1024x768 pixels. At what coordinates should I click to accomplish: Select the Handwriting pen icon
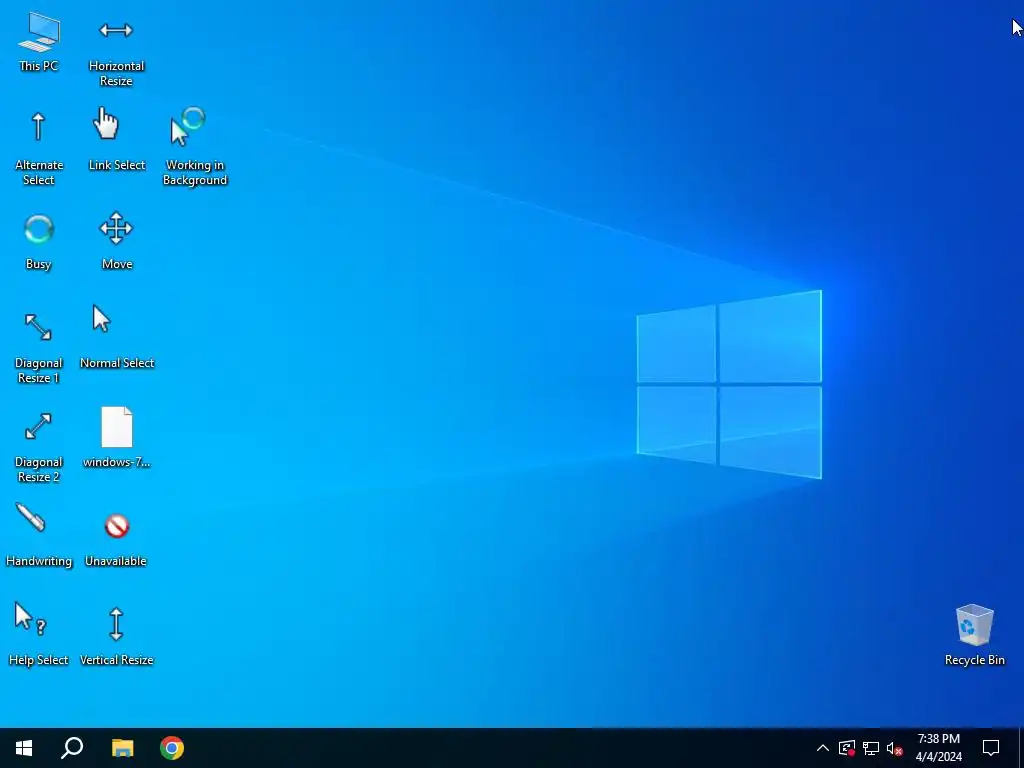30,517
